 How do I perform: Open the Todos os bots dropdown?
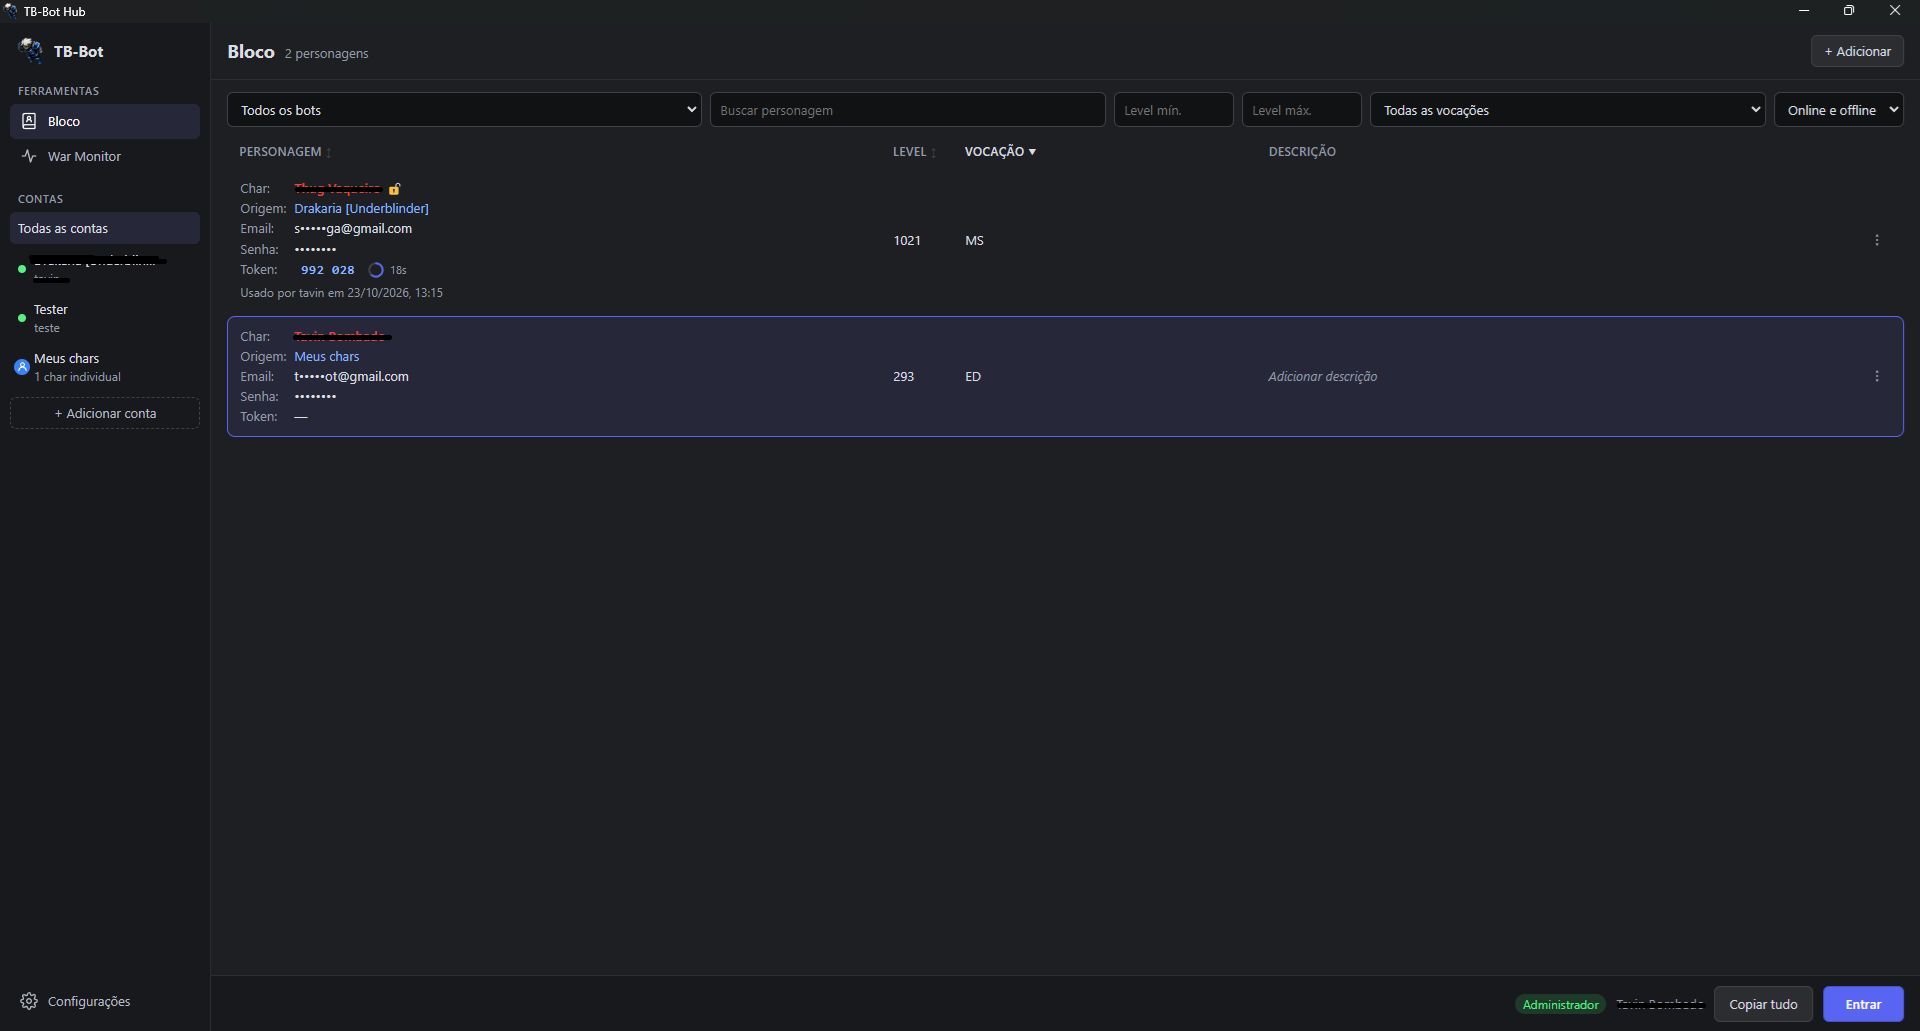464,110
